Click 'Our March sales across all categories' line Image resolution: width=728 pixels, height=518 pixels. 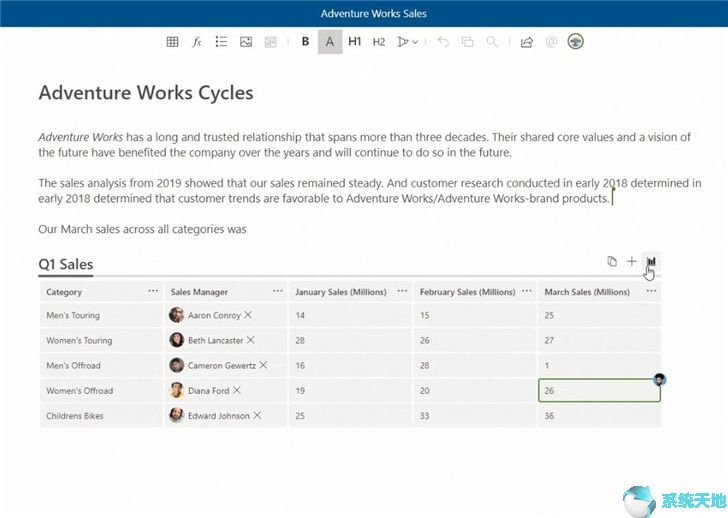click(142, 229)
